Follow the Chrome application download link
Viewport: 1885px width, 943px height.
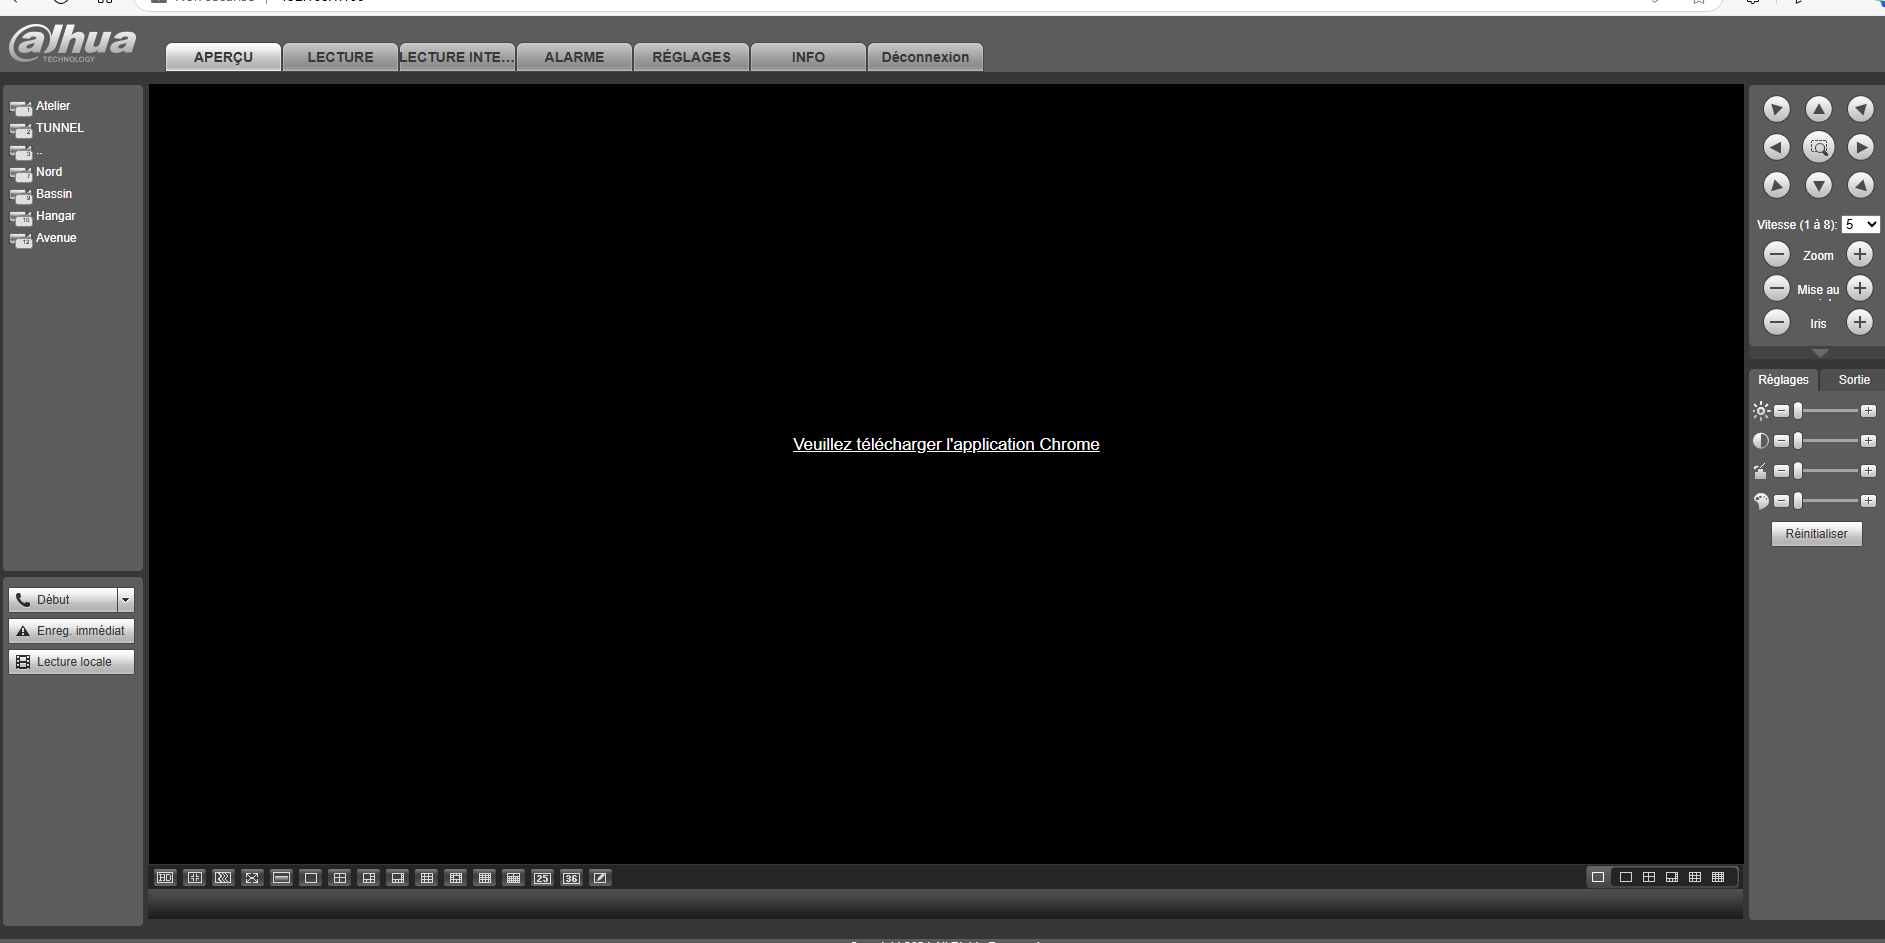946,444
